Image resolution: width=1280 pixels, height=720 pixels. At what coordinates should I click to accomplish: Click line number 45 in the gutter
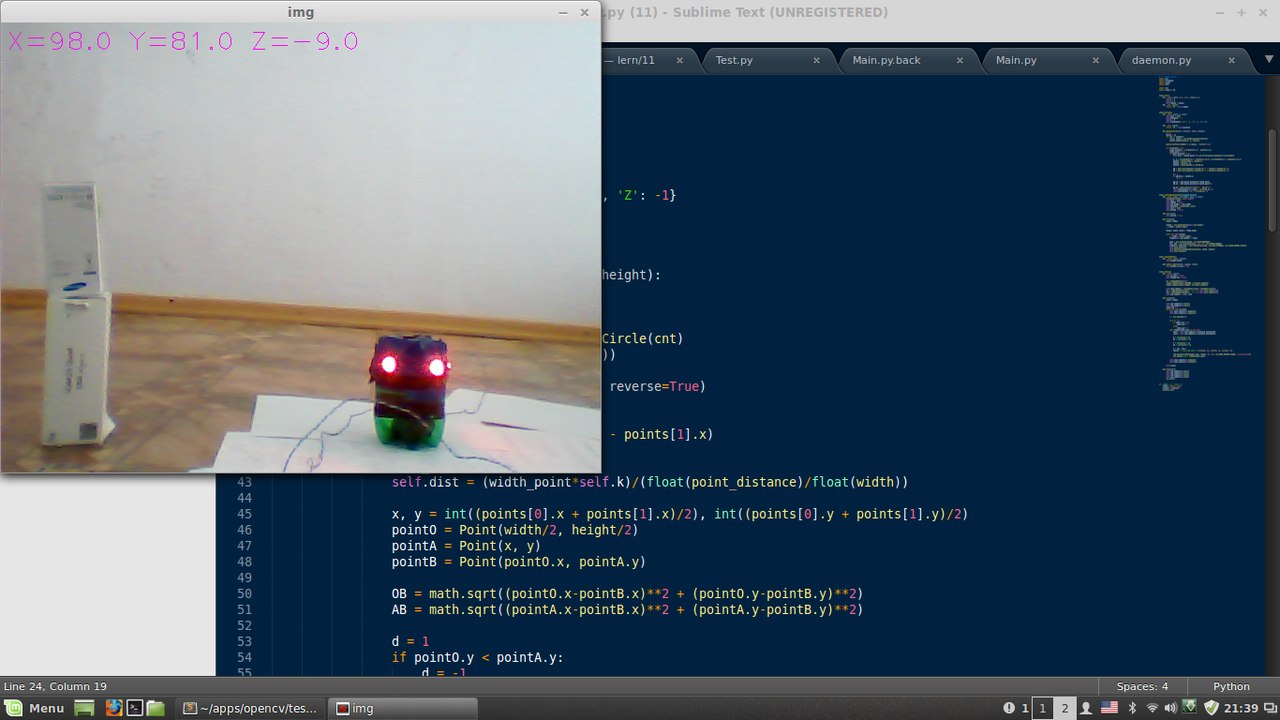pos(245,514)
